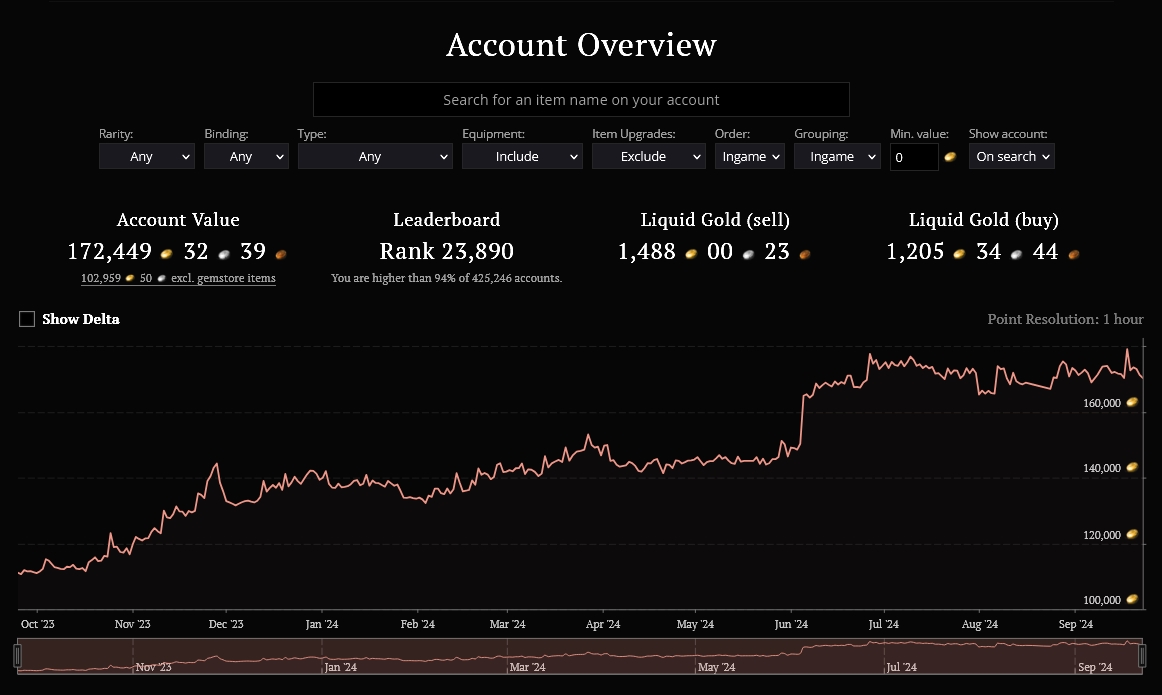Select the Grouping Ingame dropdown
Viewport: 1162px width, 695px height.
[x=837, y=156]
